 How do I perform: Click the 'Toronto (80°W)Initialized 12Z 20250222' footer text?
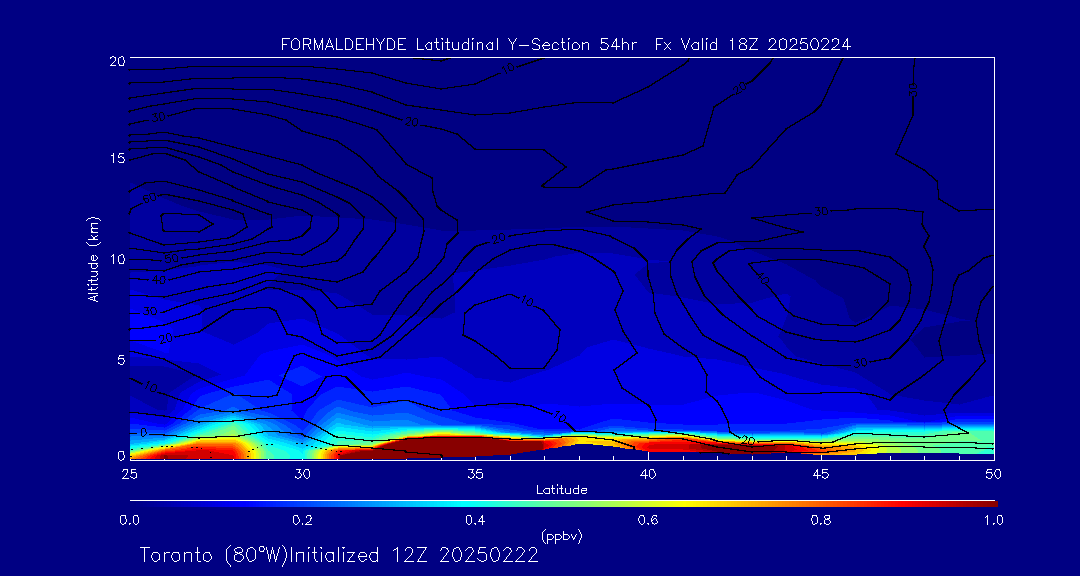[339, 555]
